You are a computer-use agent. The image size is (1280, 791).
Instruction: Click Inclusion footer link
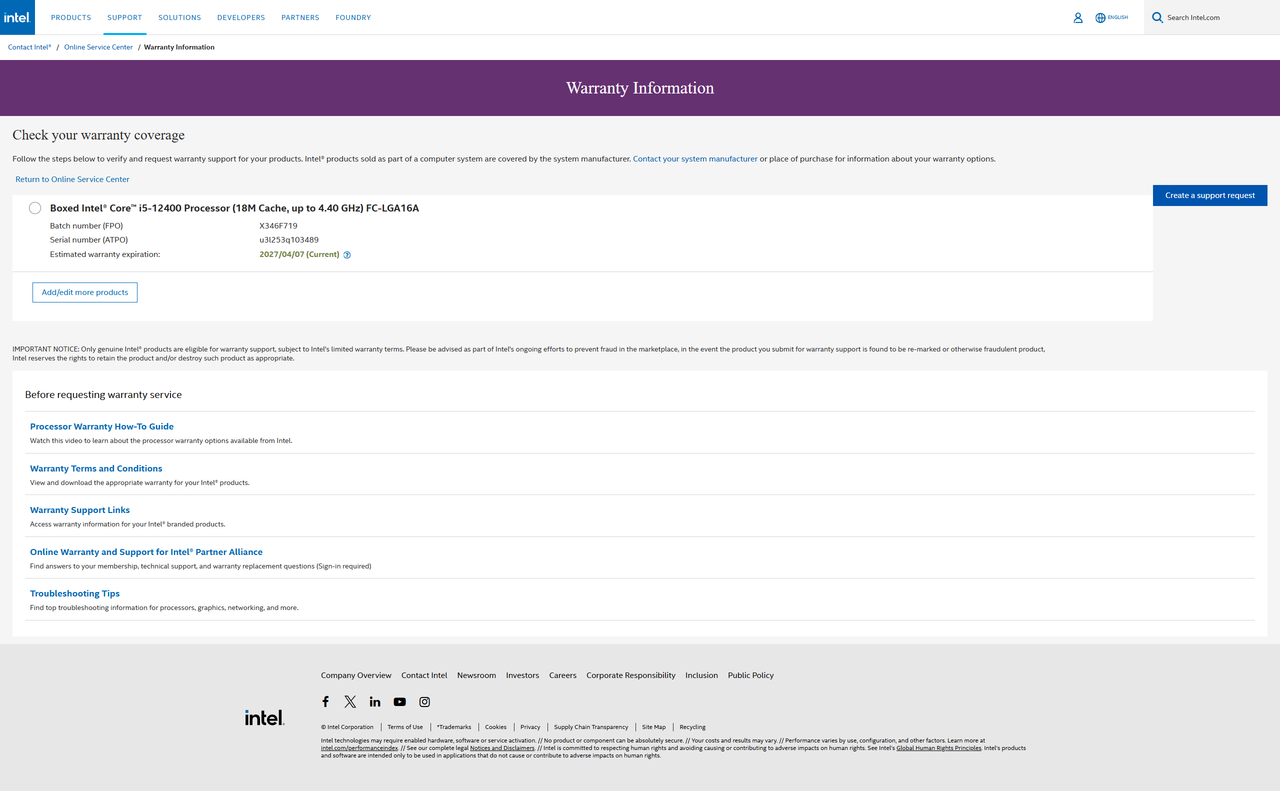coord(701,675)
